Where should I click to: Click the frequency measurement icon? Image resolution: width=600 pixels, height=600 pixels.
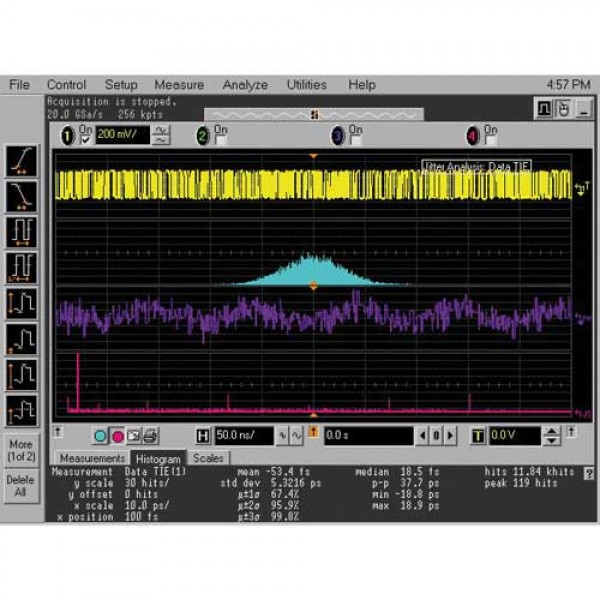pos(22,266)
